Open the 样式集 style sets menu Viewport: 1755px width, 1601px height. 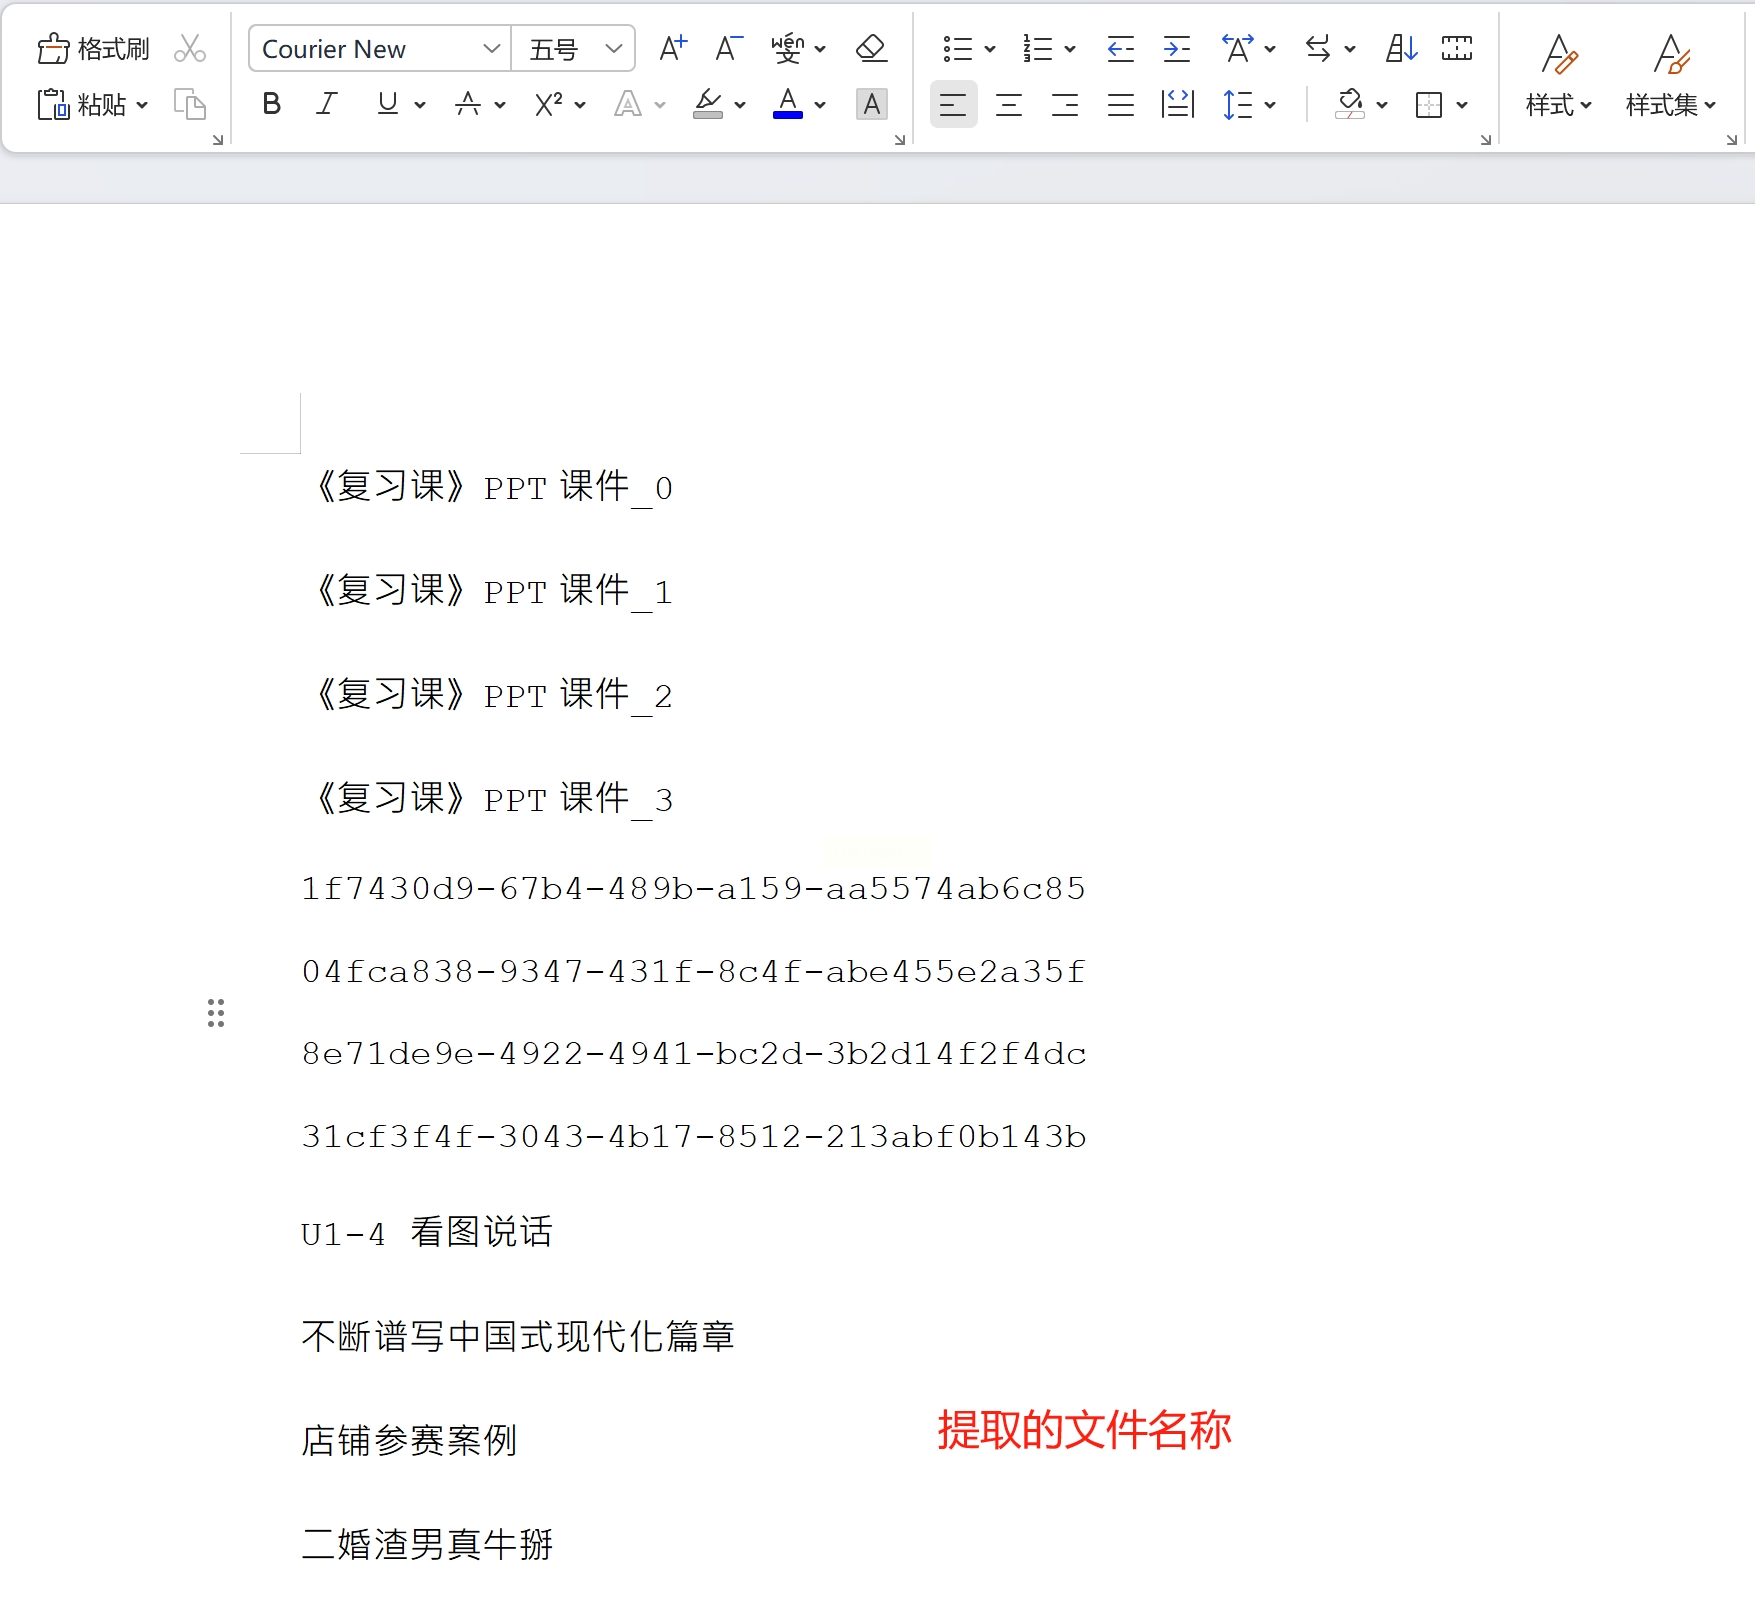[1670, 76]
